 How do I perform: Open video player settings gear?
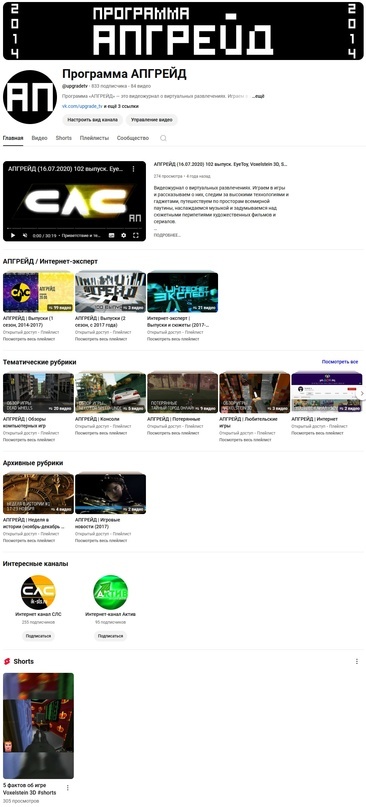124,235
